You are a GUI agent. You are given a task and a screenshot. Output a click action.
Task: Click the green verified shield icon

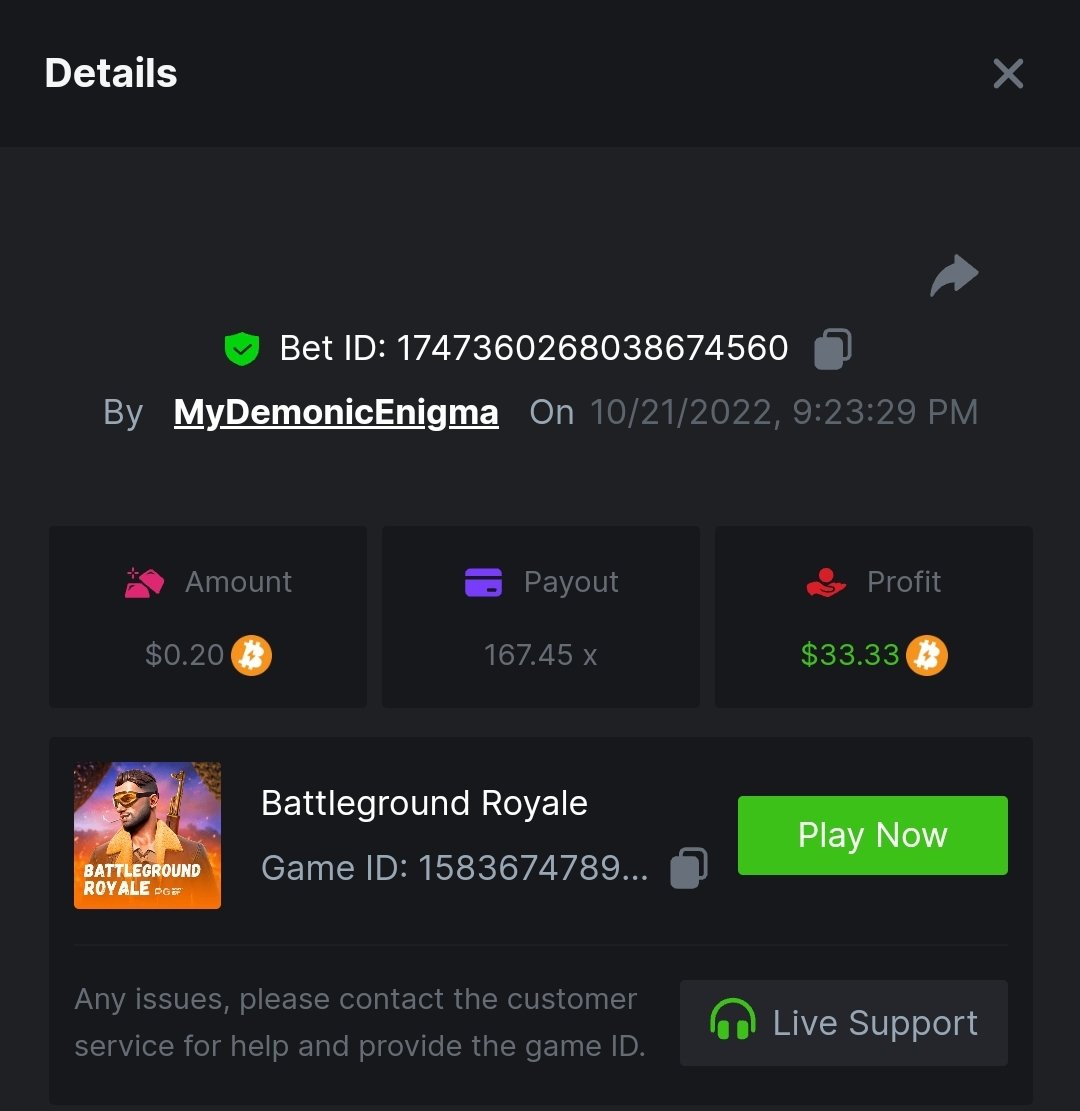pos(241,349)
